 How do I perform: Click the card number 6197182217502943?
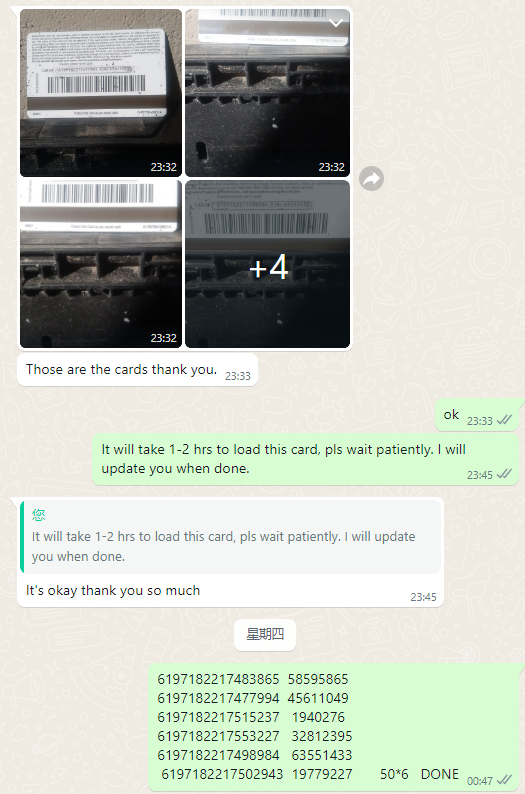[x=222, y=774]
